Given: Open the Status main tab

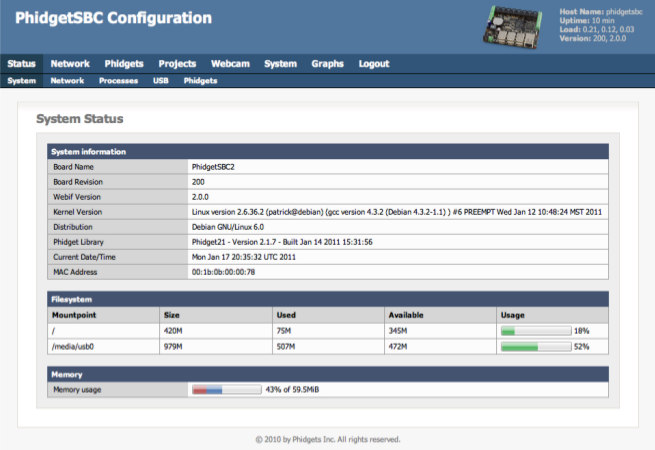Looking at the screenshot, I should (21, 64).
